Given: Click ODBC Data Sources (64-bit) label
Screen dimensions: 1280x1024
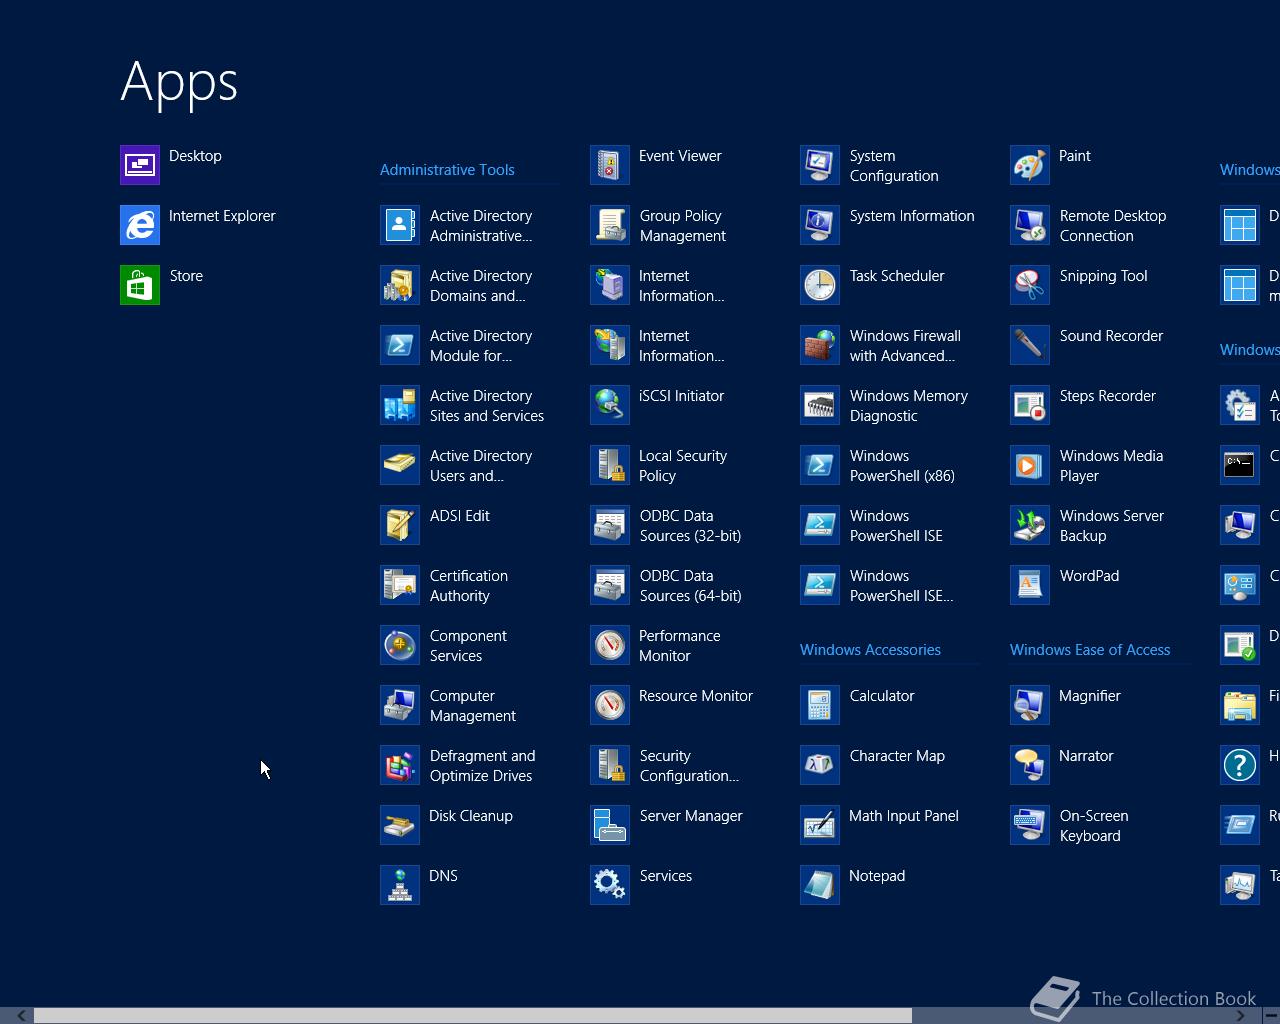Looking at the screenshot, I should tap(690, 586).
